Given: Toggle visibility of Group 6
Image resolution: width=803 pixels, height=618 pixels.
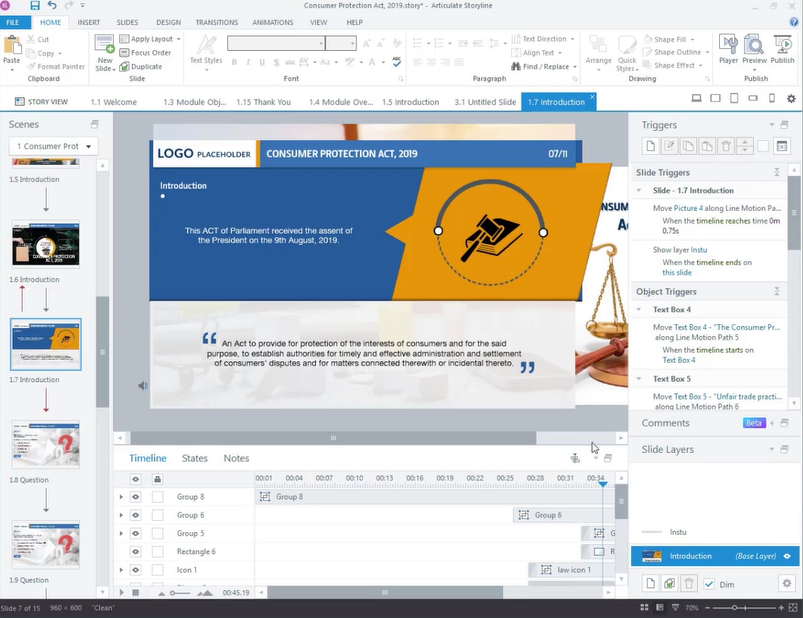Looking at the screenshot, I should click(x=135, y=515).
